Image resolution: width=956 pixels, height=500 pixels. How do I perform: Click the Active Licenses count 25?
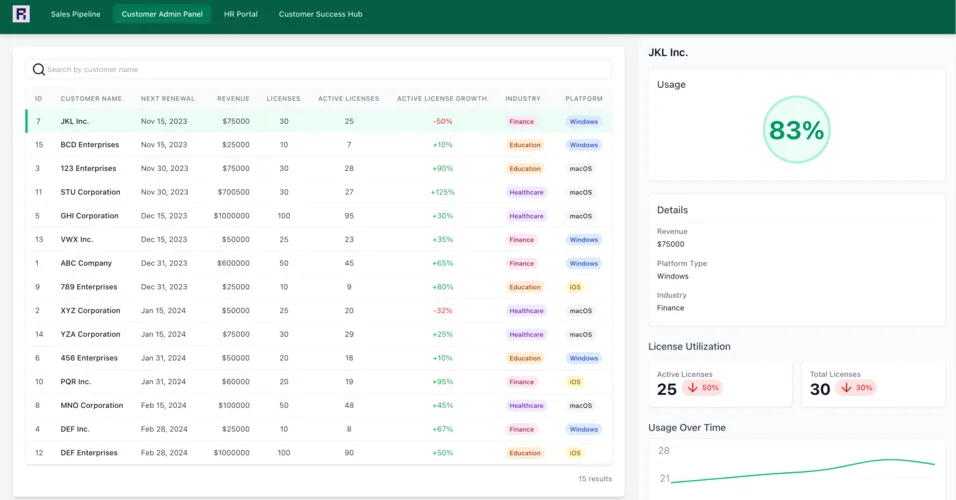667,389
